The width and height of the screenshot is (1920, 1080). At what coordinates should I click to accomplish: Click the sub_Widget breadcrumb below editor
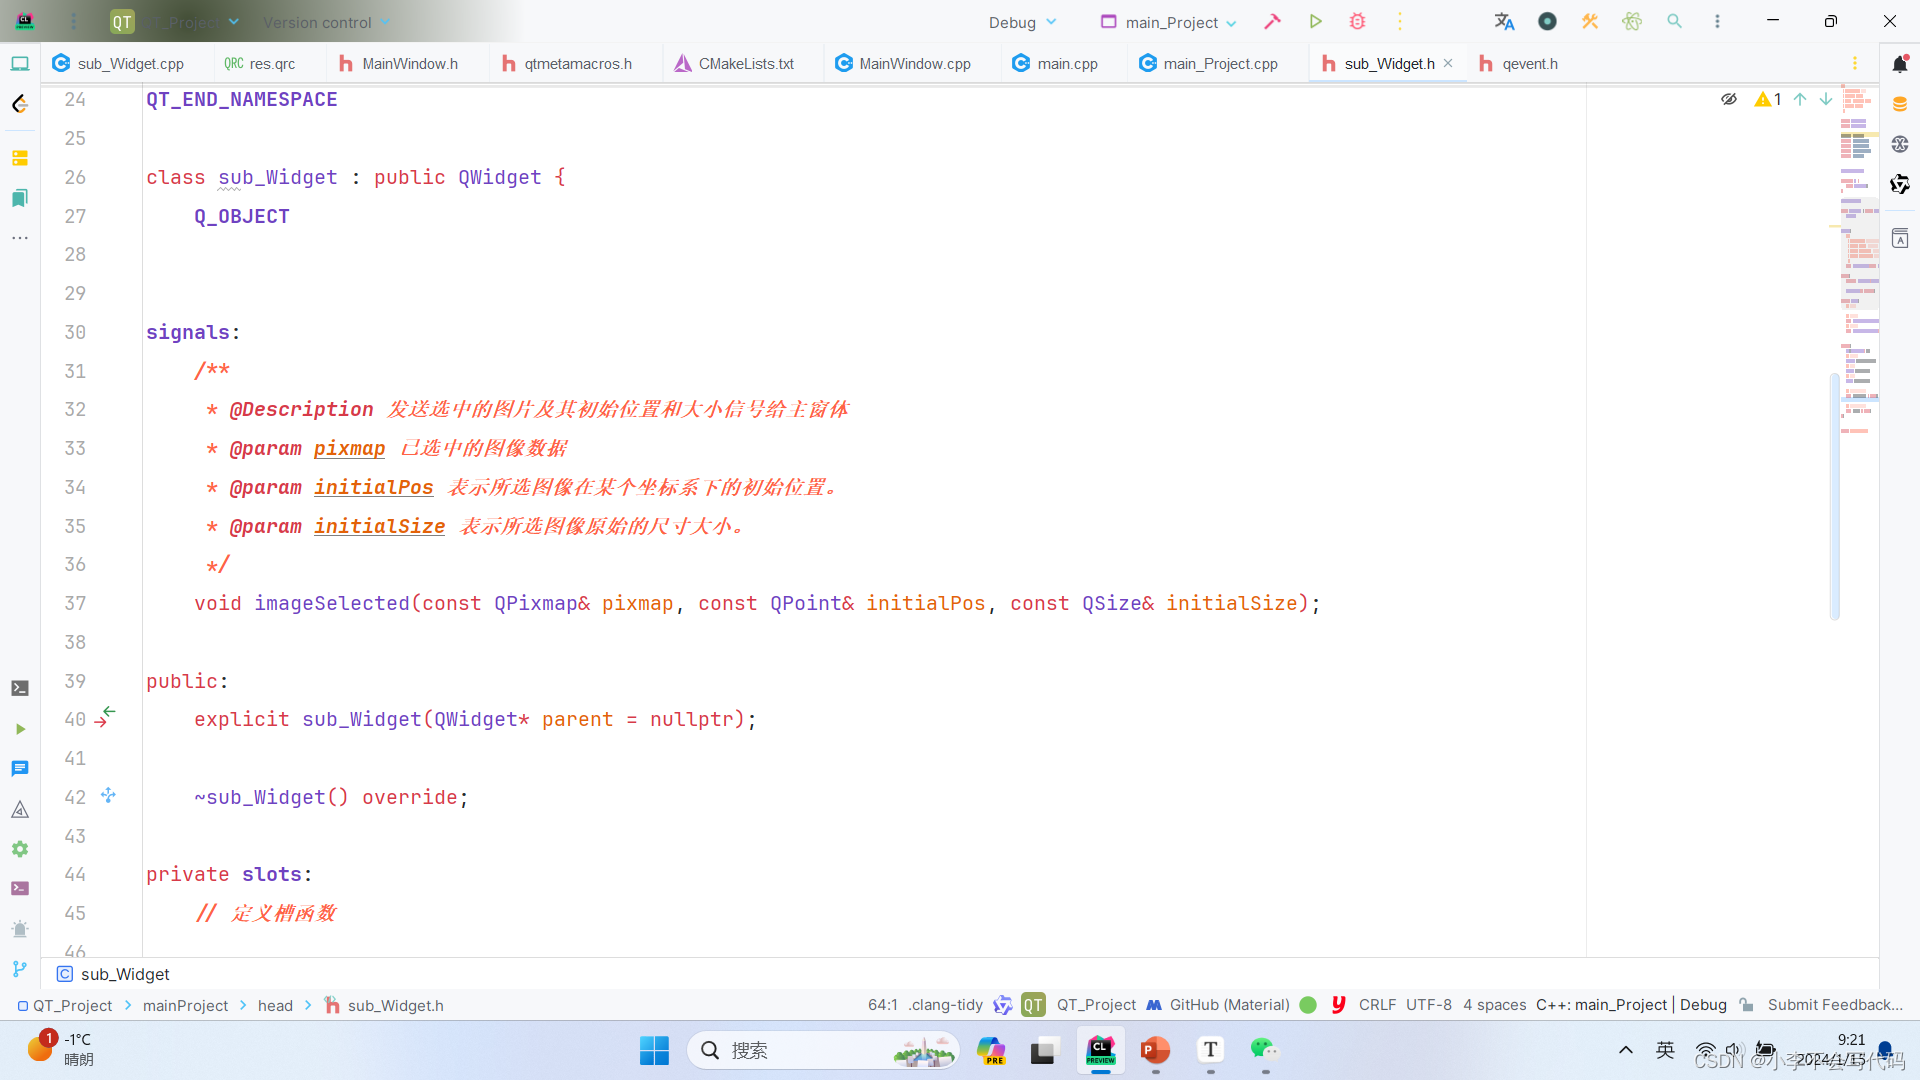[113, 974]
